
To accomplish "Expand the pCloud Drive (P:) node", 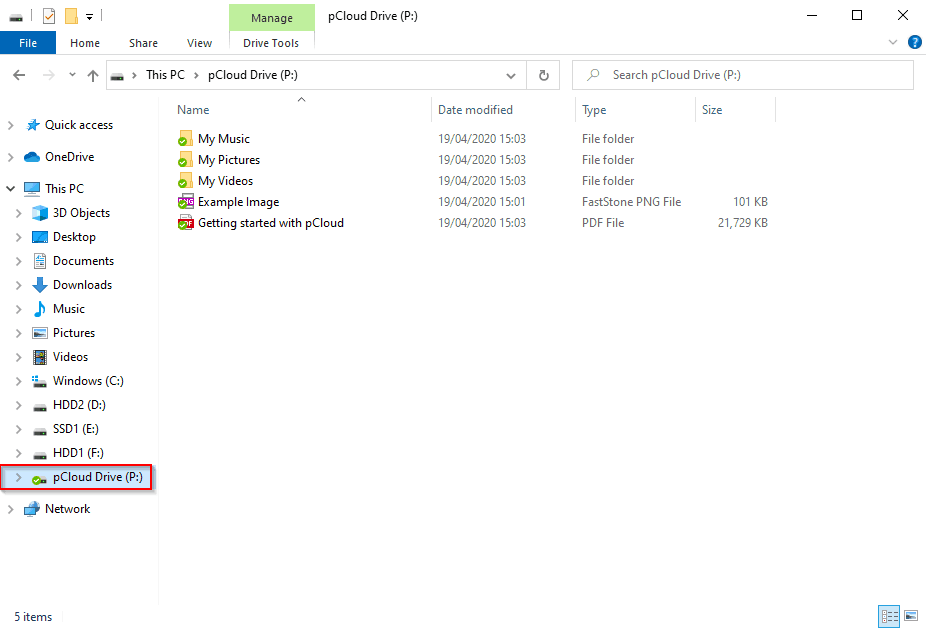I will click(18, 478).
